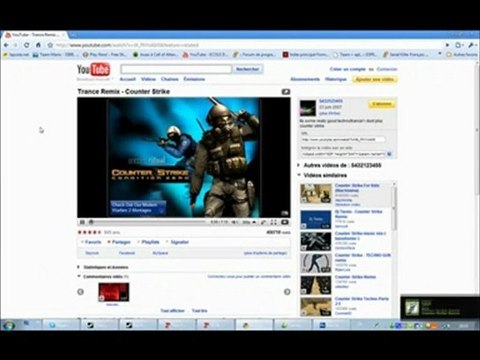
Task: Close the YouTube browser tab
Action: coord(63,35)
